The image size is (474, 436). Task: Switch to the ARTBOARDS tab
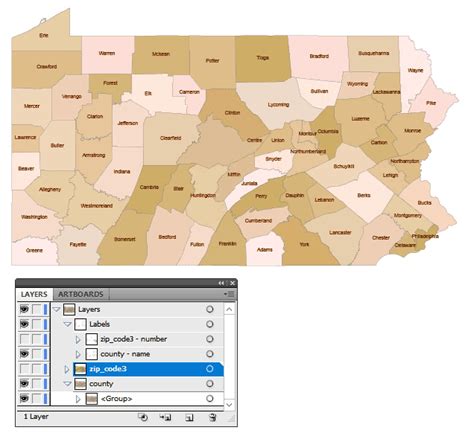click(x=81, y=294)
